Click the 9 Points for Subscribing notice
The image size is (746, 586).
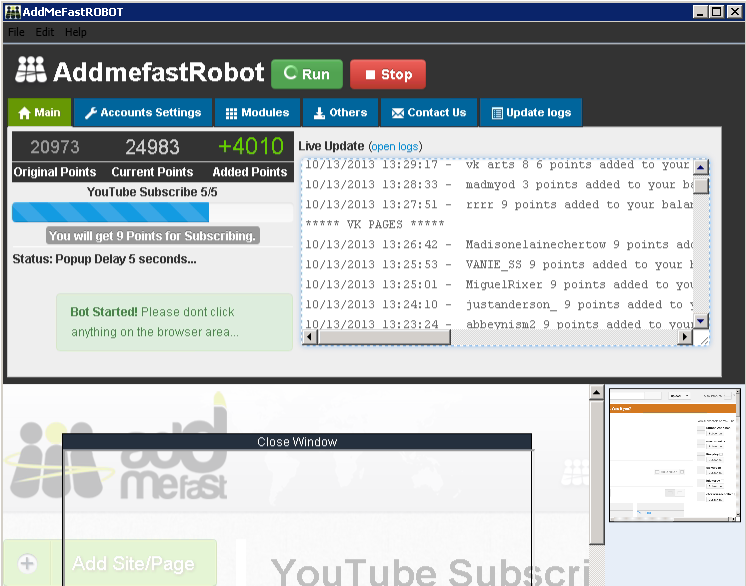point(152,235)
